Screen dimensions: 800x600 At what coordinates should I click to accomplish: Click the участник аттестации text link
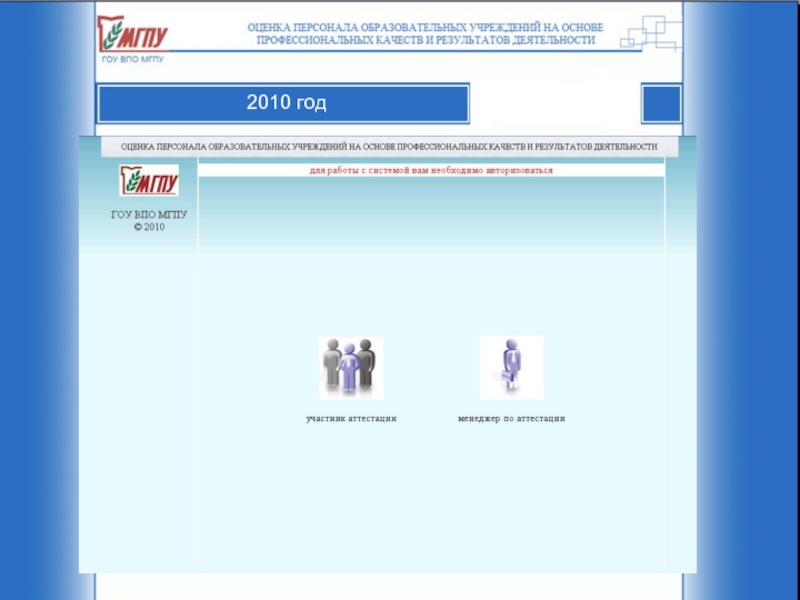pyautogui.click(x=351, y=418)
